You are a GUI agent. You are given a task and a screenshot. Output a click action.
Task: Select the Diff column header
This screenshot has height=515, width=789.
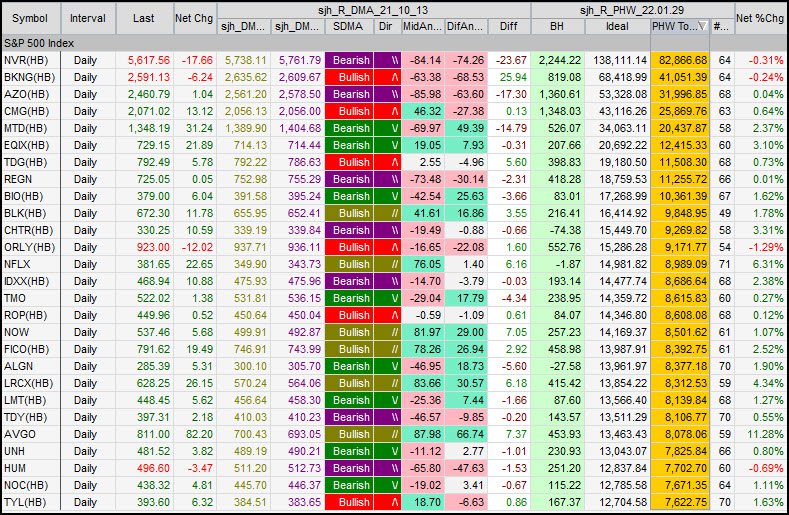point(509,26)
